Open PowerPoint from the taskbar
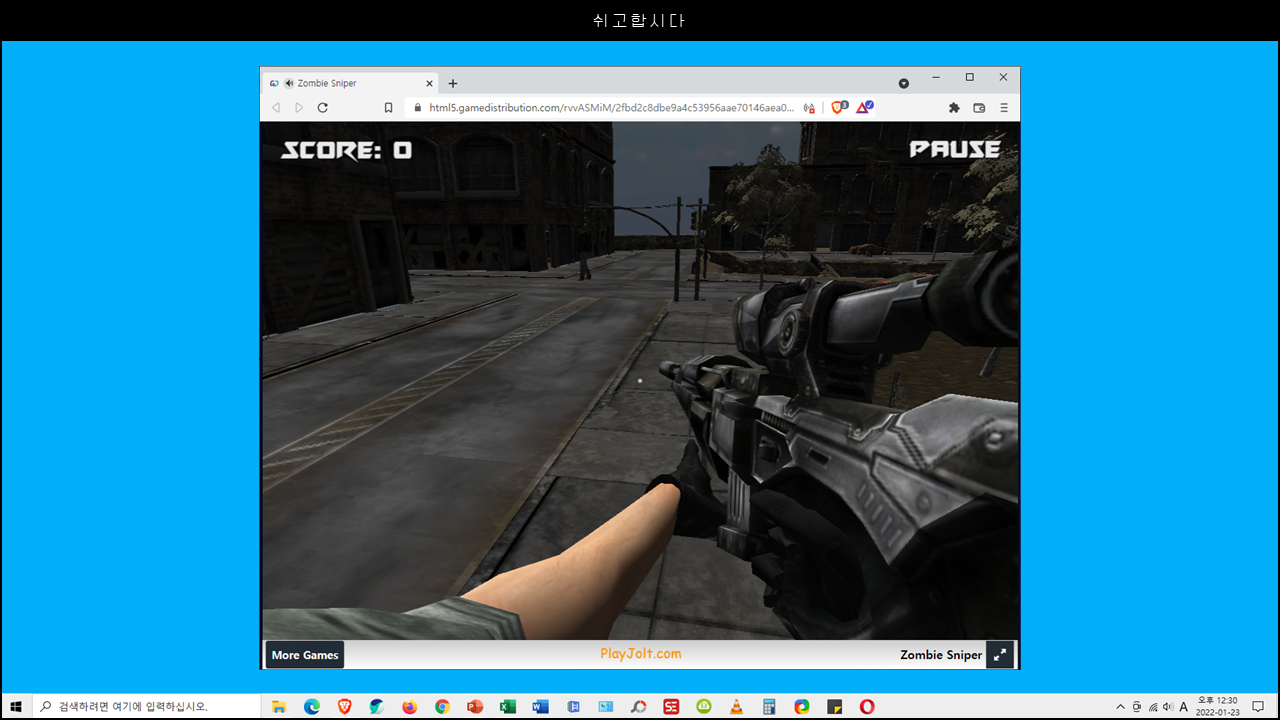 (475, 706)
